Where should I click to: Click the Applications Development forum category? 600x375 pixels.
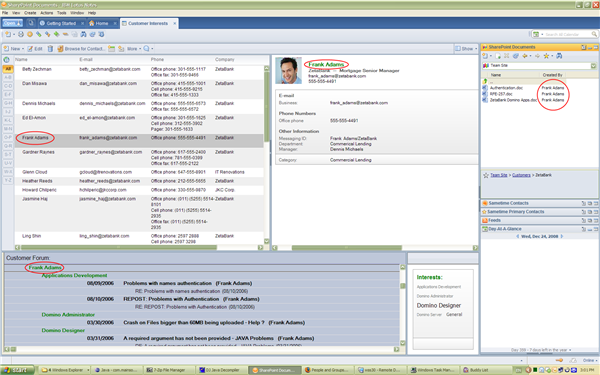tap(74, 276)
